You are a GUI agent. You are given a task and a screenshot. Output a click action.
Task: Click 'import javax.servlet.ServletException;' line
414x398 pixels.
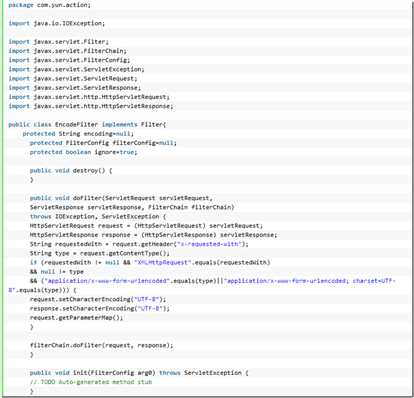pos(76,69)
